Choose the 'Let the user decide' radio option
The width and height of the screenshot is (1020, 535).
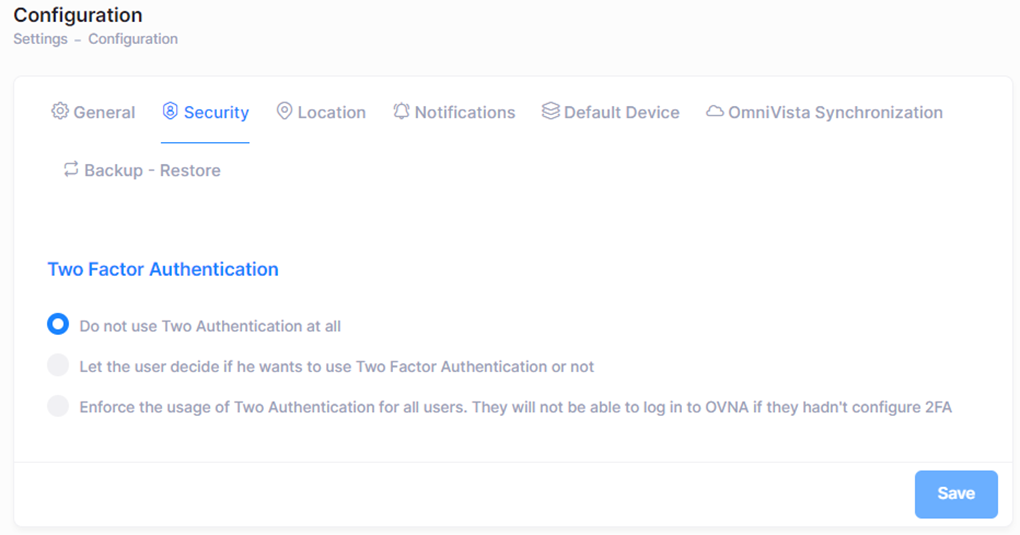(58, 365)
